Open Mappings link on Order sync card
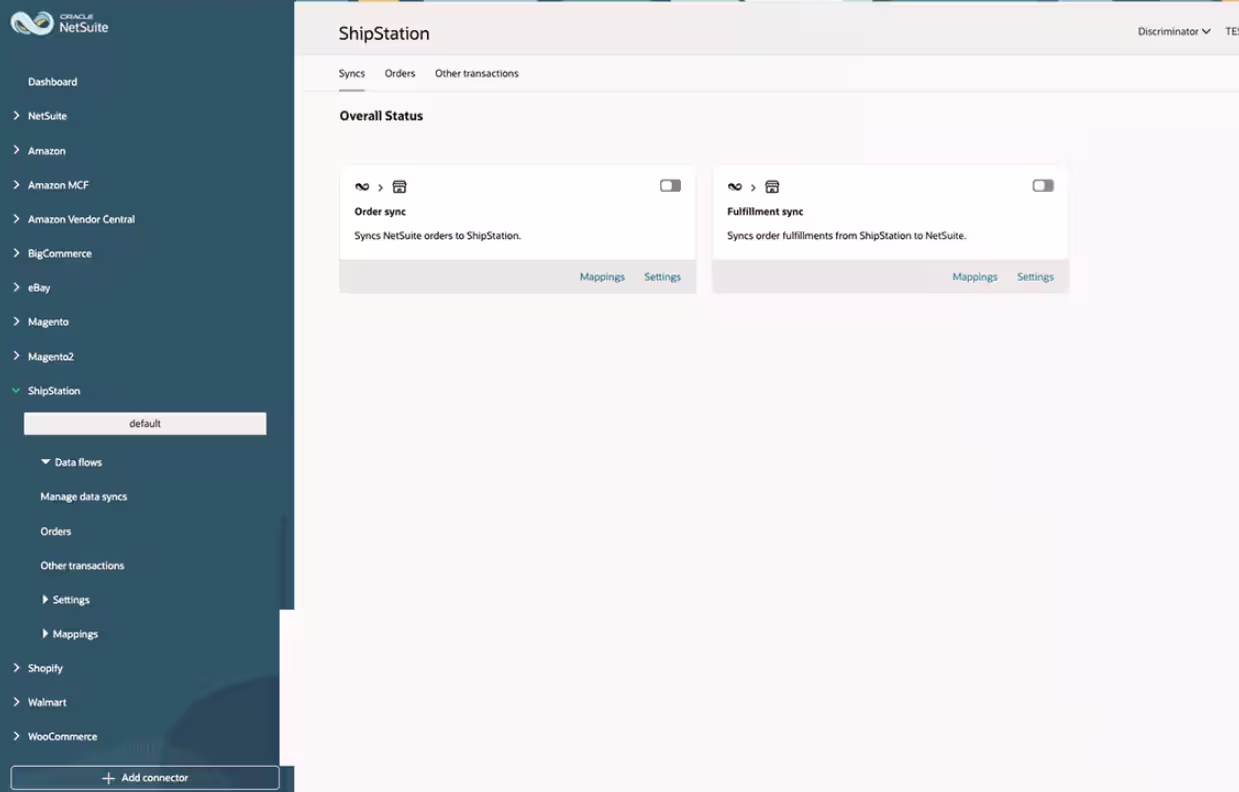 pyautogui.click(x=602, y=277)
